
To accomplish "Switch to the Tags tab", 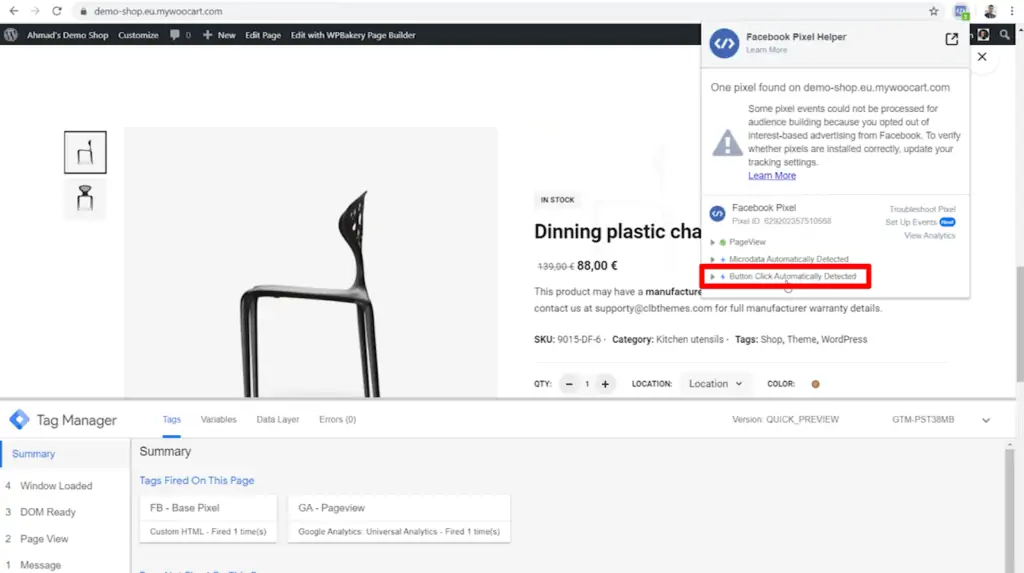I will pyautogui.click(x=171, y=419).
